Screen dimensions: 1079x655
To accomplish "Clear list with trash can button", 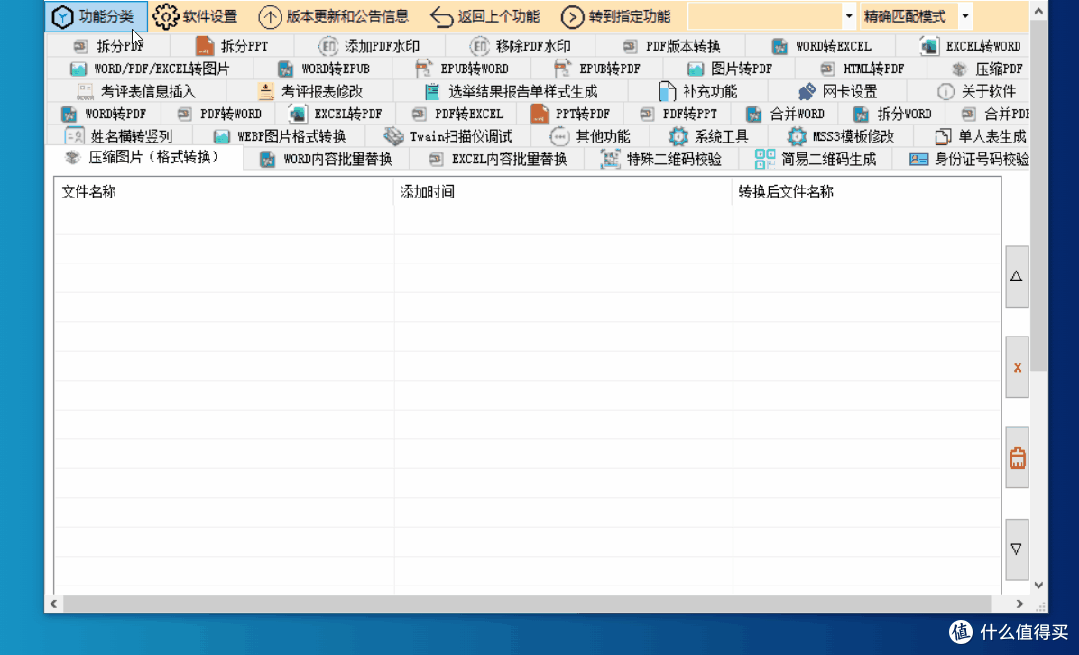I will click(1016, 458).
